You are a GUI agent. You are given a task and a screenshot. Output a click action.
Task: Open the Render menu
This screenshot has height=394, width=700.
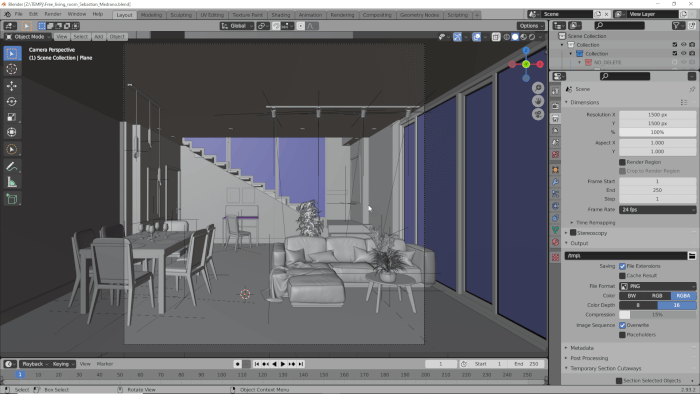(53, 14)
